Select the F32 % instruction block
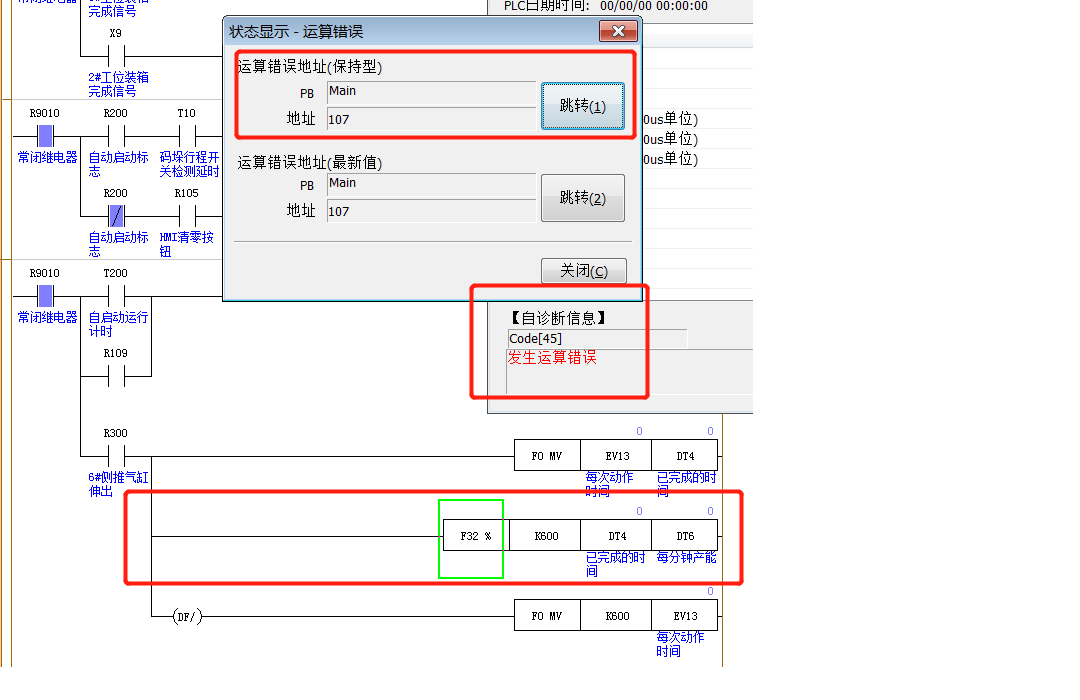This screenshot has height=700, width=1080. click(x=475, y=536)
